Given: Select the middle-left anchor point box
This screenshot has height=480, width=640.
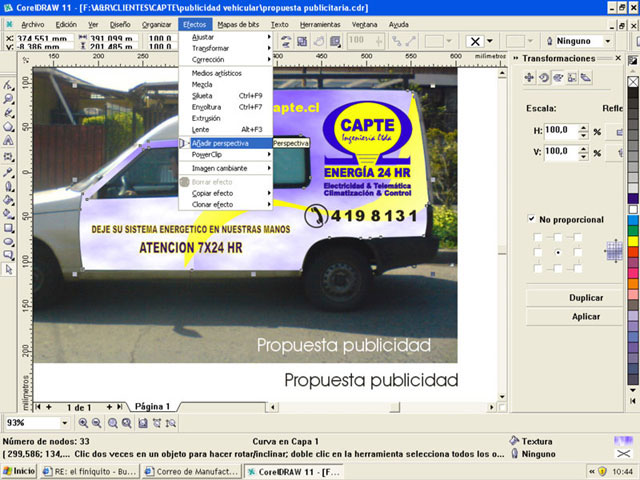Looking at the screenshot, I should coord(538,253).
